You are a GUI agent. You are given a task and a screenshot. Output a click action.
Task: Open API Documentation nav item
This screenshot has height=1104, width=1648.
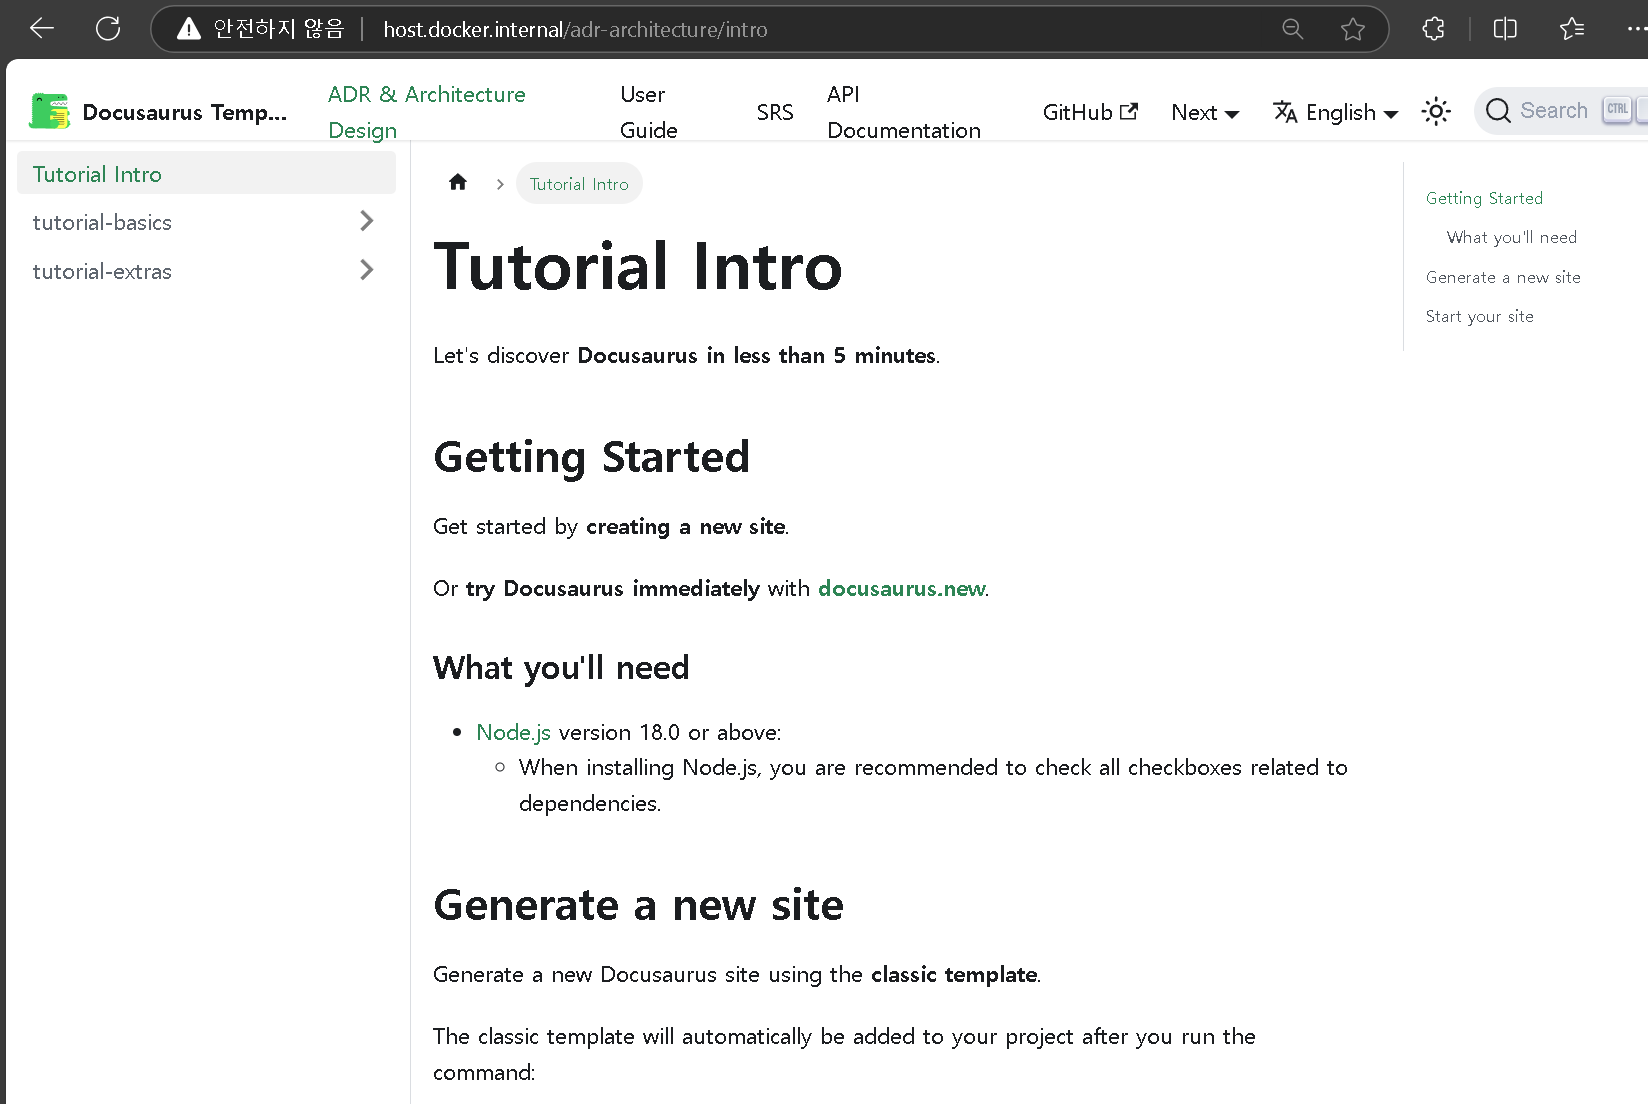[x=904, y=112]
